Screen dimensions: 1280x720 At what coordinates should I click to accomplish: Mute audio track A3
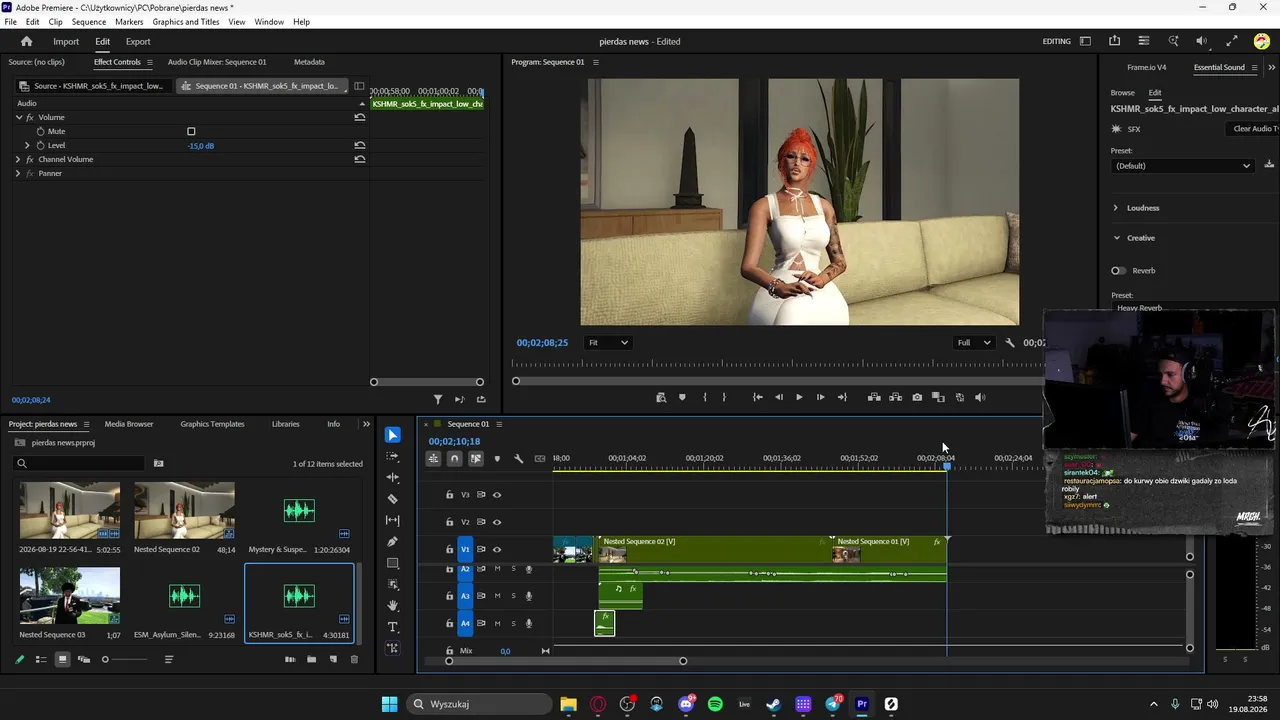497,596
